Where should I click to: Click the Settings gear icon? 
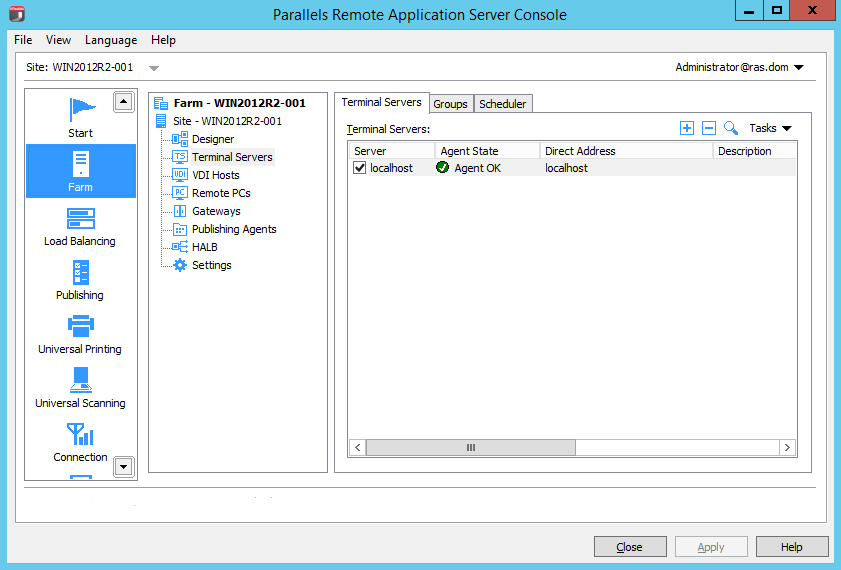180,265
